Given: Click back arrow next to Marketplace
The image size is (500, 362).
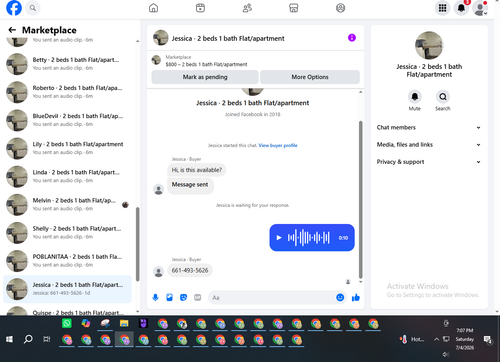Looking at the screenshot, I should coord(12,30).
